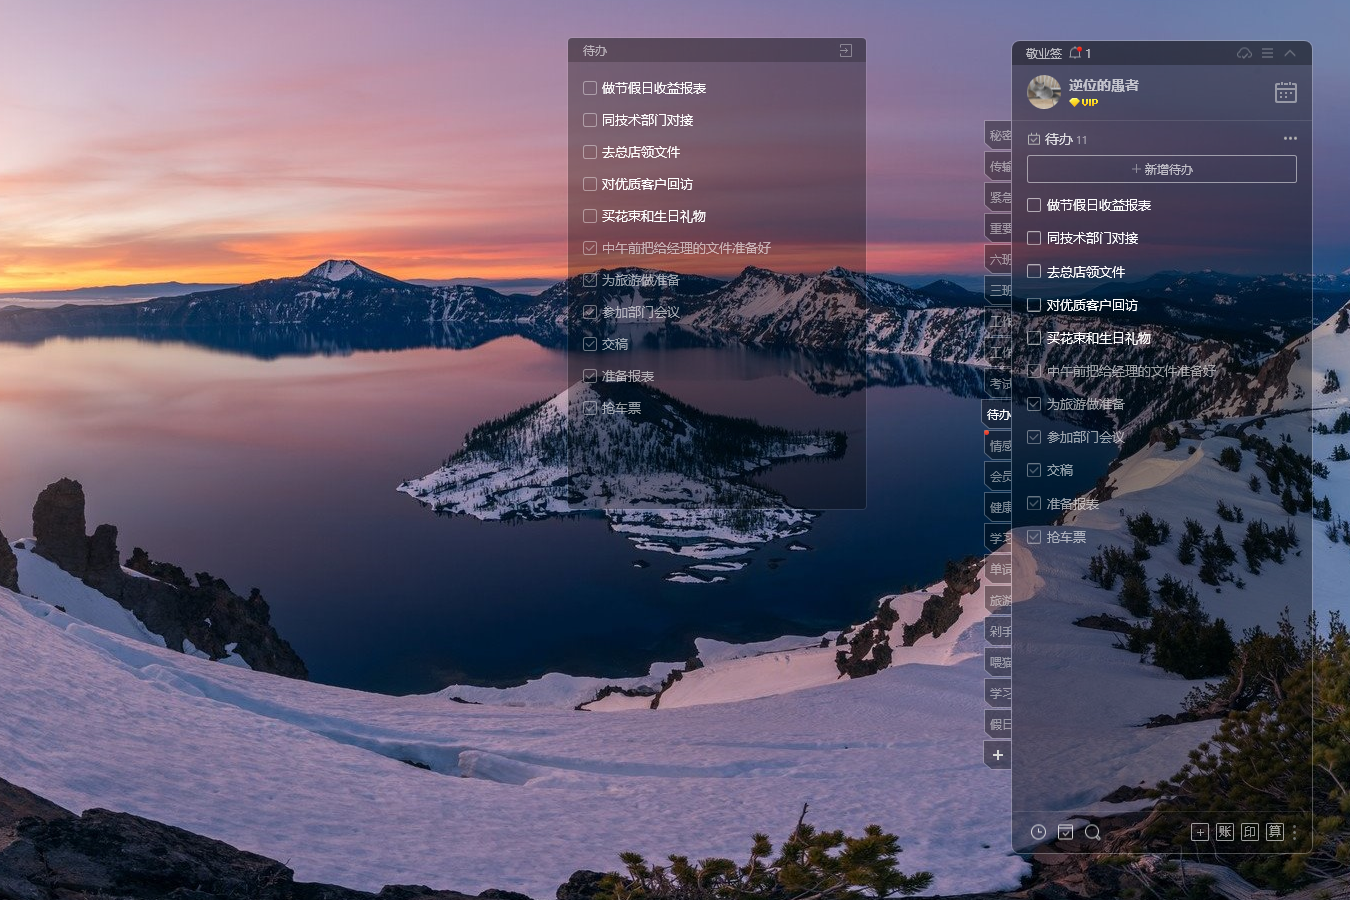Check 同技术部门对接 in floating 待办 window
The image size is (1350, 900).
pyautogui.click(x=590, y=120)
